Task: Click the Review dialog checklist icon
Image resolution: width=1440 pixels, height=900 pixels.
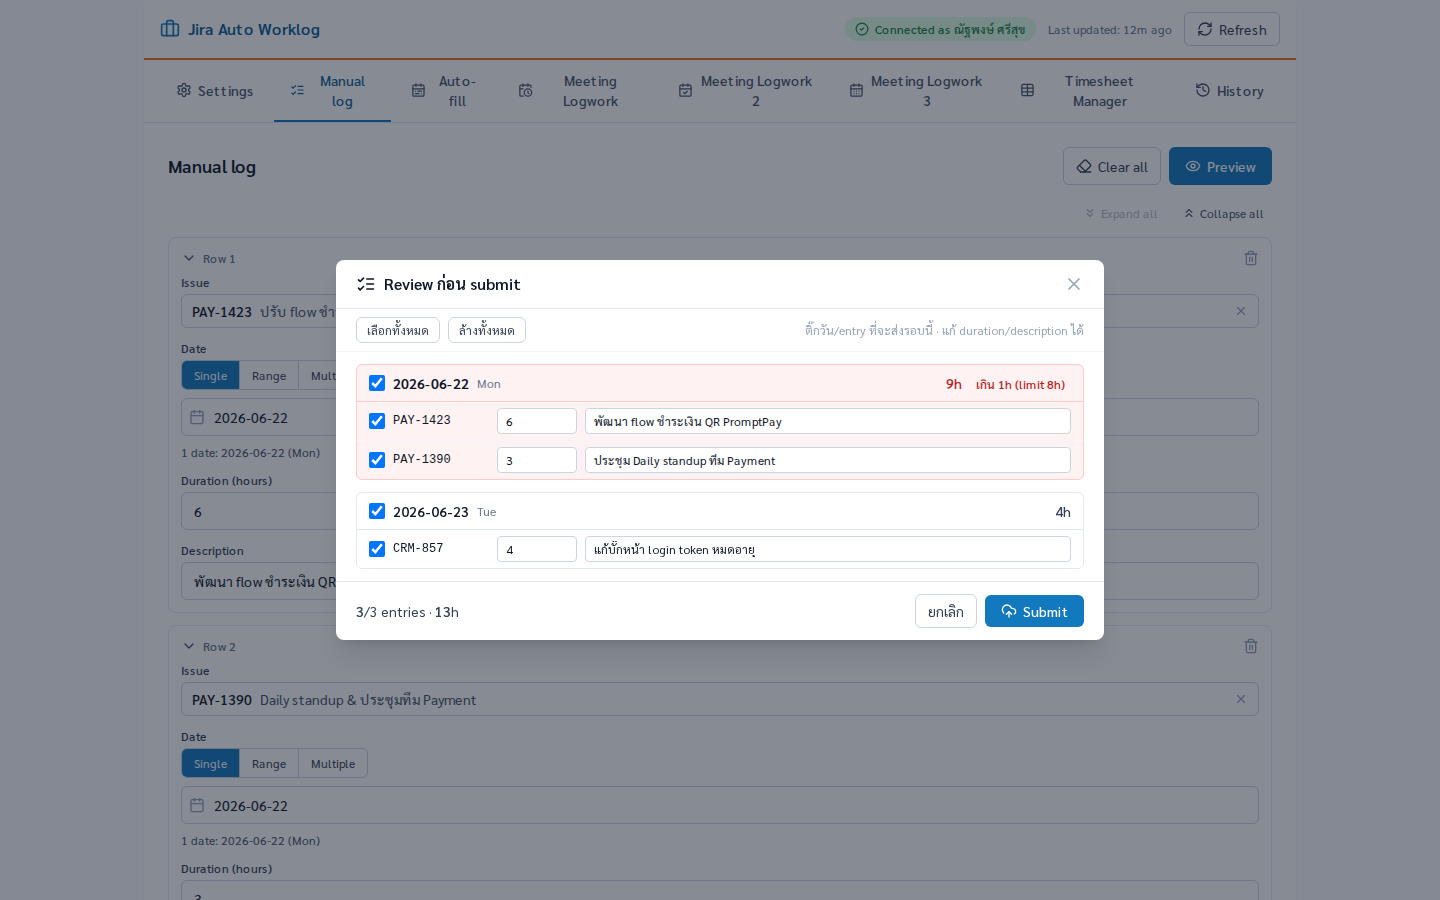Action: 366,284
